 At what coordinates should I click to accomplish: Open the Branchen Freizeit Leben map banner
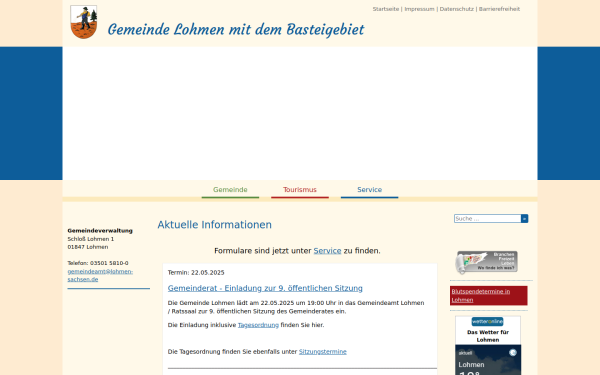coord(487,262)
